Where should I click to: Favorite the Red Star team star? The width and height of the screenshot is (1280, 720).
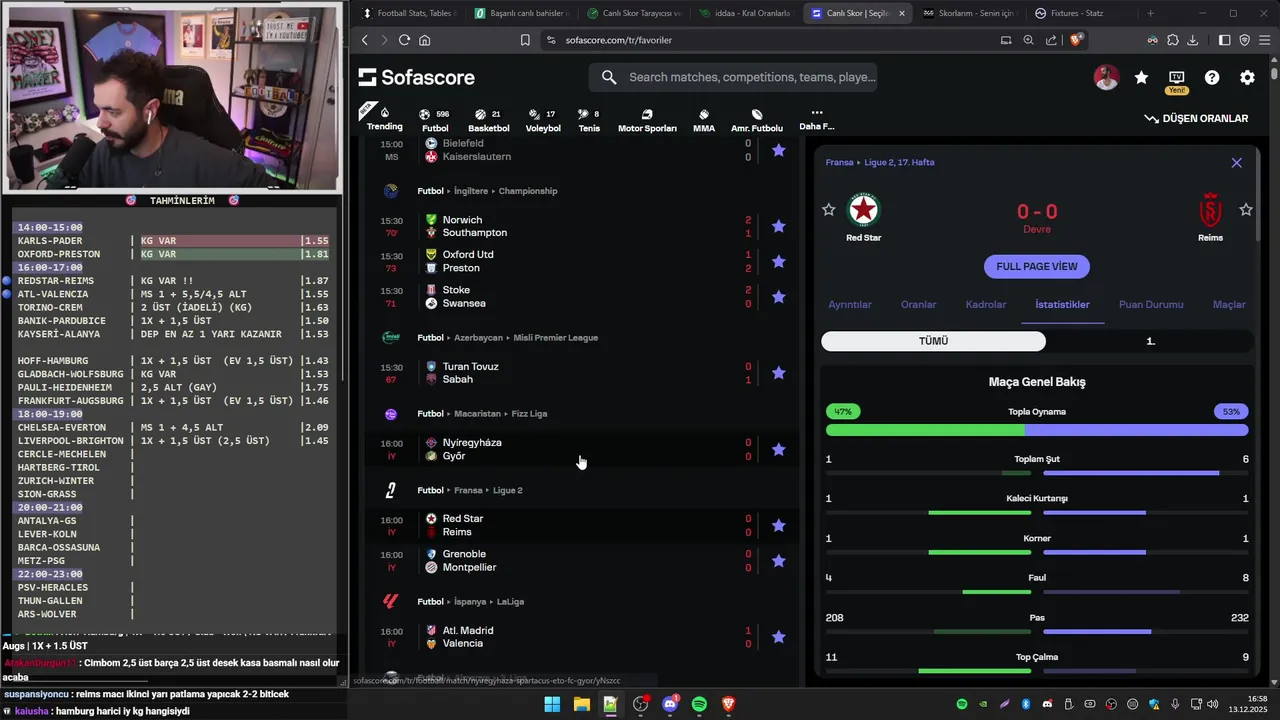click(828, 209)
